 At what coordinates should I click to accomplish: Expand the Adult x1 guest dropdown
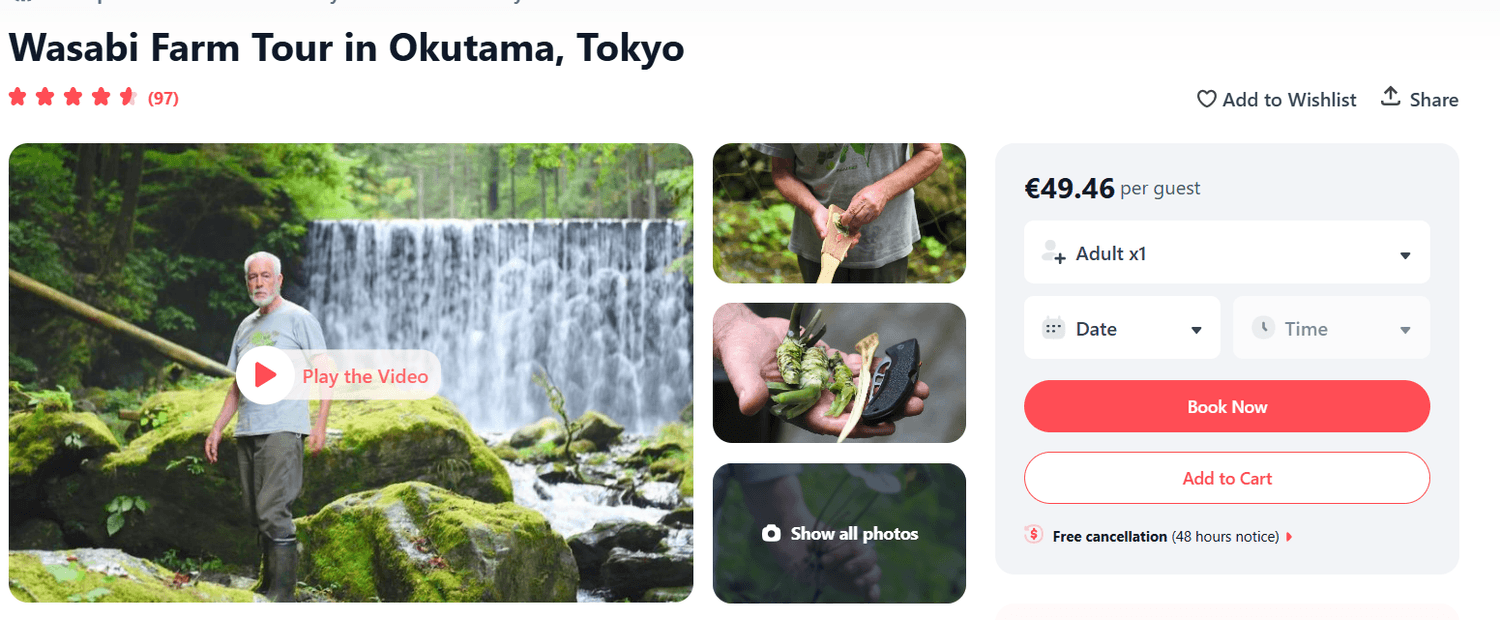point(1404,255)
